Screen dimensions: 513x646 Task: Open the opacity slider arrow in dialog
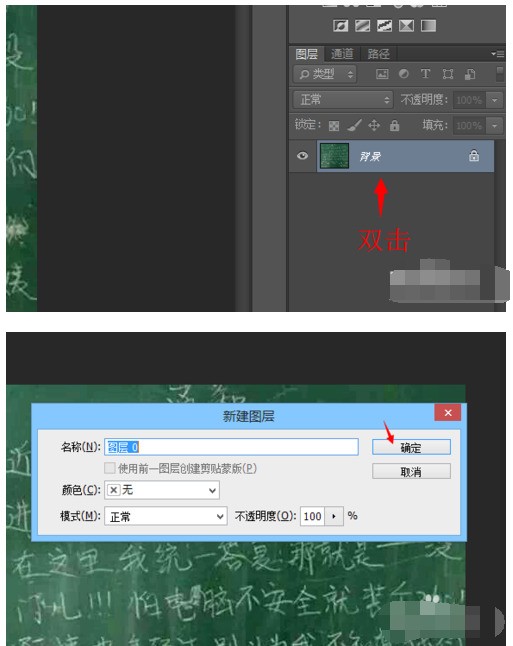point(334,516)
